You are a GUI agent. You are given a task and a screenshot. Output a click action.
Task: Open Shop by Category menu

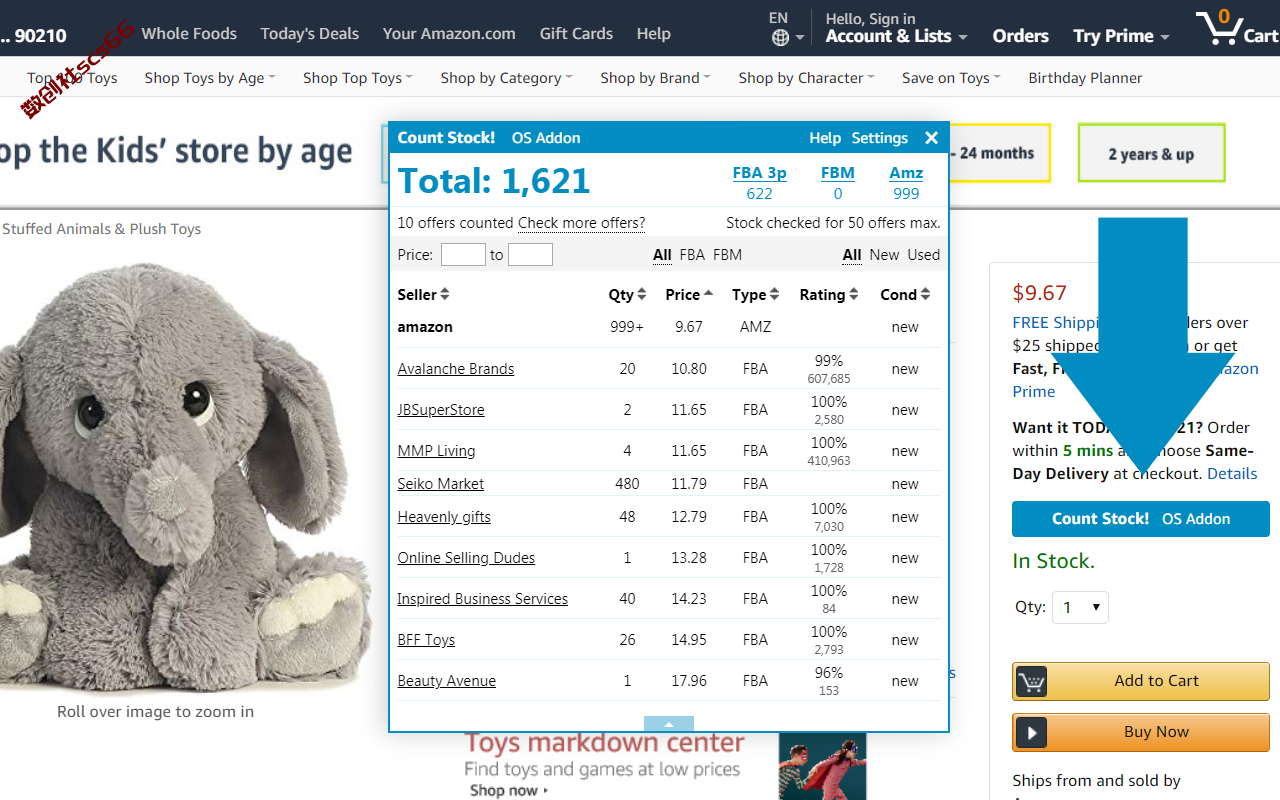coord(506,78)
